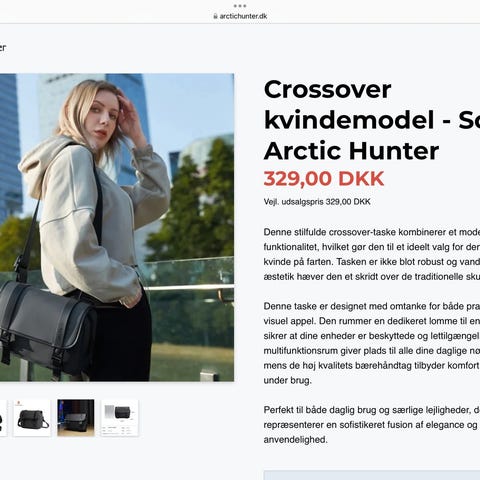Click the paragraph starting Denne stilfulde crossover-taske
The width and height of the screenshot is (480, 480).
[x=372, y=254]
